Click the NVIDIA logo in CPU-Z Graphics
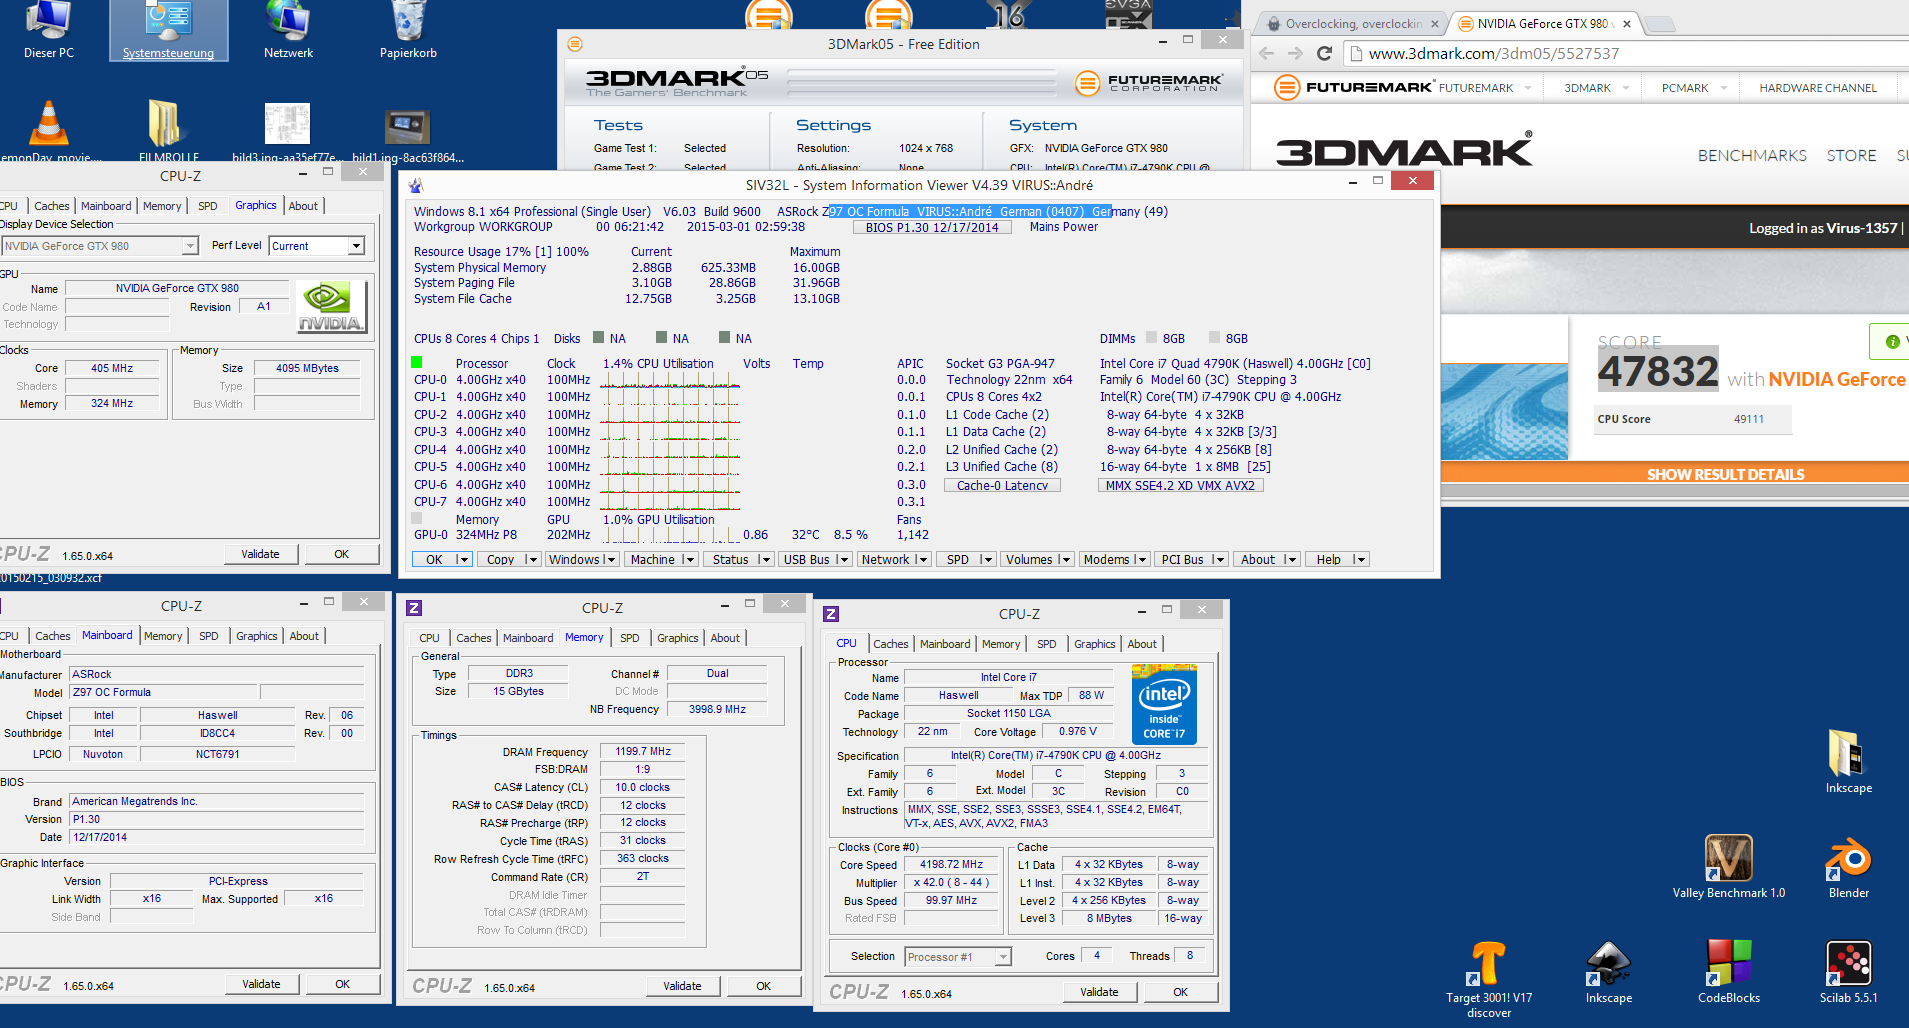This screenshot has width=1909, height=1028. pyautogui.click(x=332, y=307)
